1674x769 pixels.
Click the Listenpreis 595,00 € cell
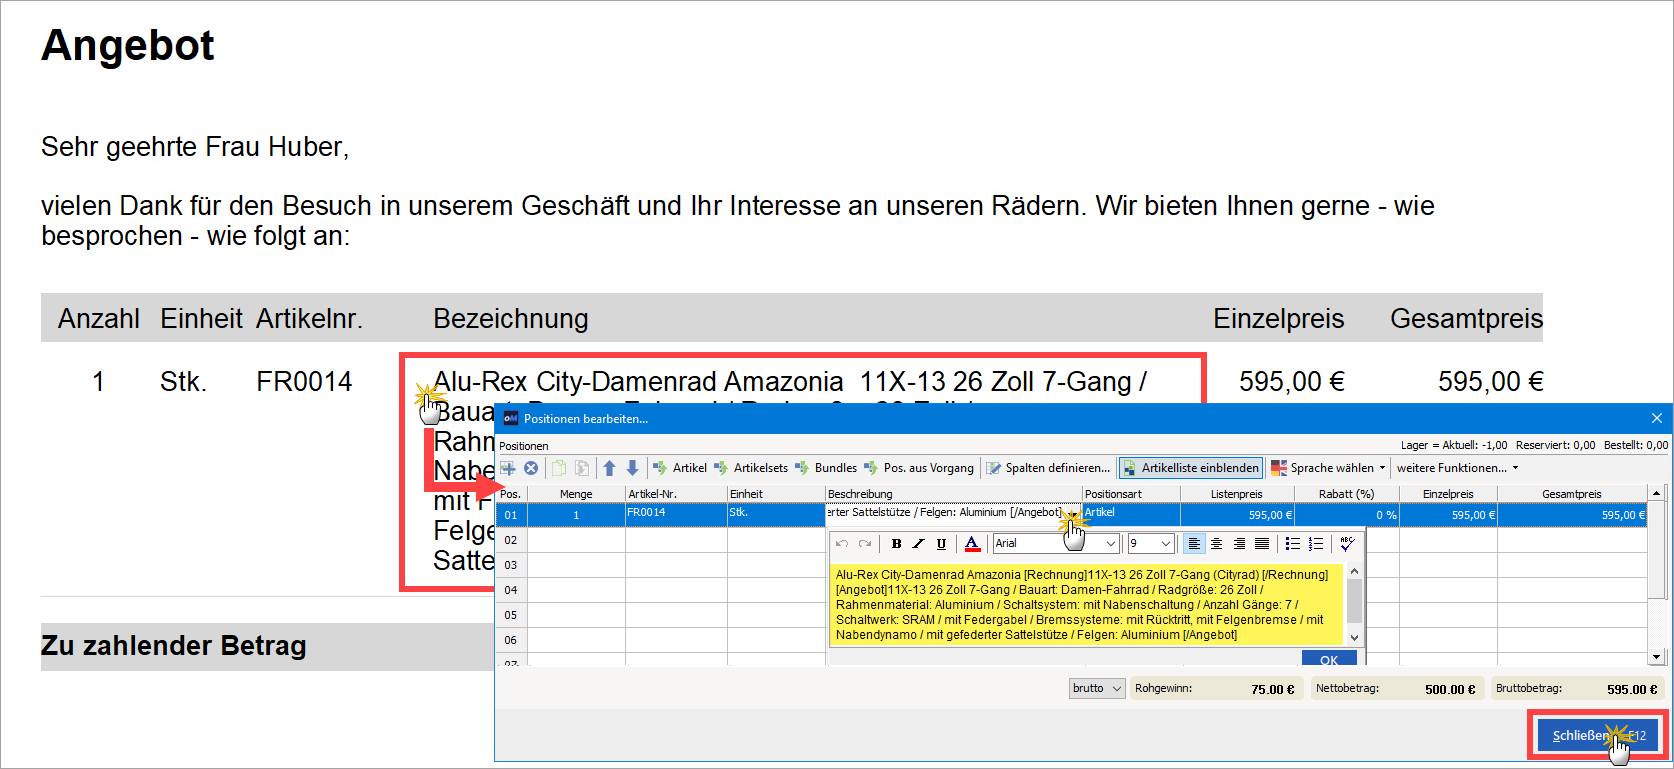(x=1237, y=515)
